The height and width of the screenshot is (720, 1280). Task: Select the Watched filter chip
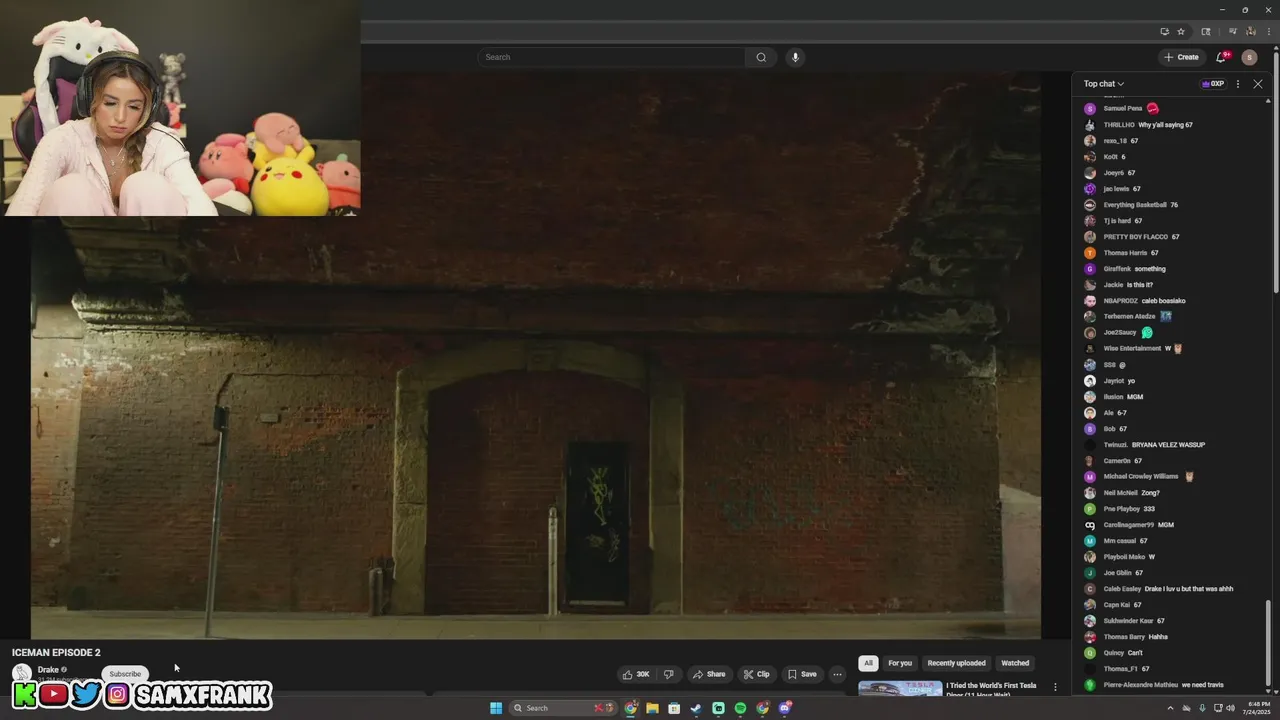(x=1015, y=663)
